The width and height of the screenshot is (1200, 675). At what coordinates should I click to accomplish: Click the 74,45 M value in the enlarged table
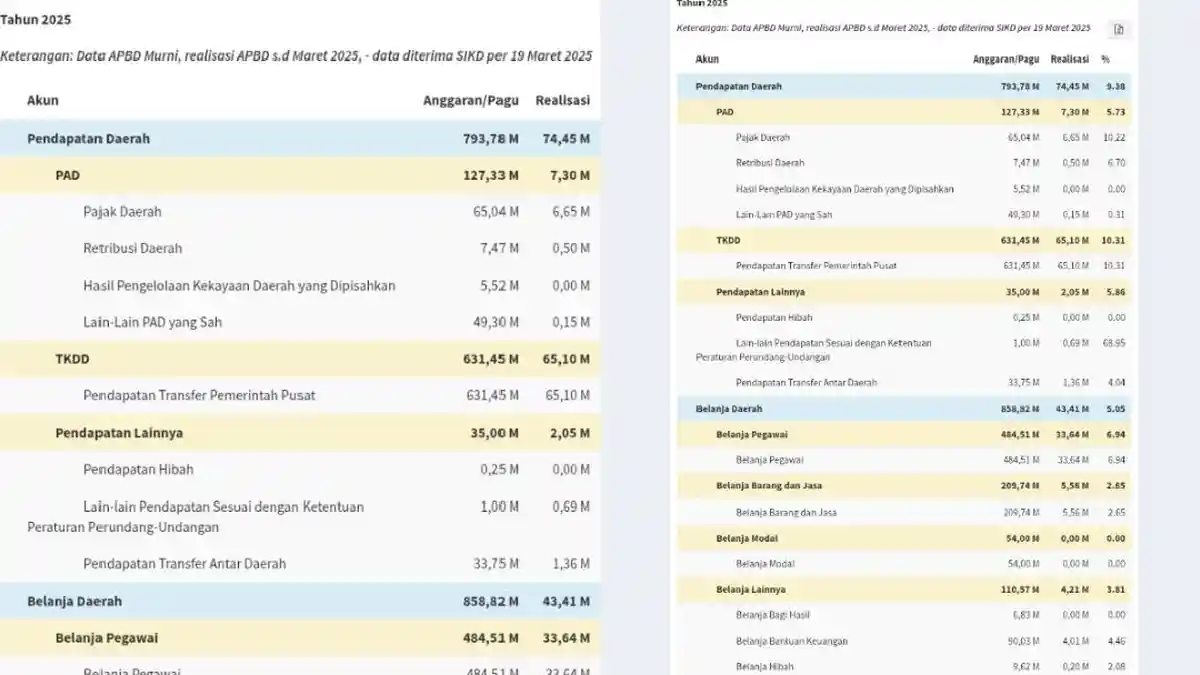[566, 138]
